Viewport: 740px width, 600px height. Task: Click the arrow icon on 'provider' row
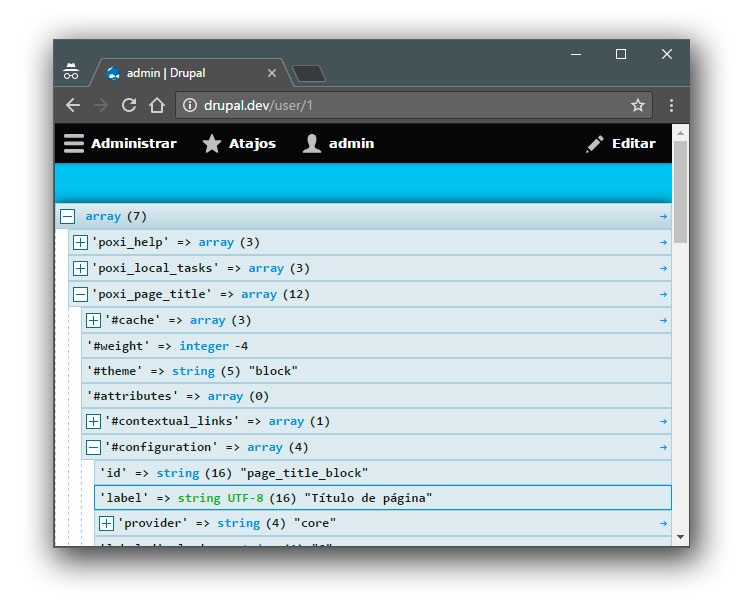tap(663, 523)
